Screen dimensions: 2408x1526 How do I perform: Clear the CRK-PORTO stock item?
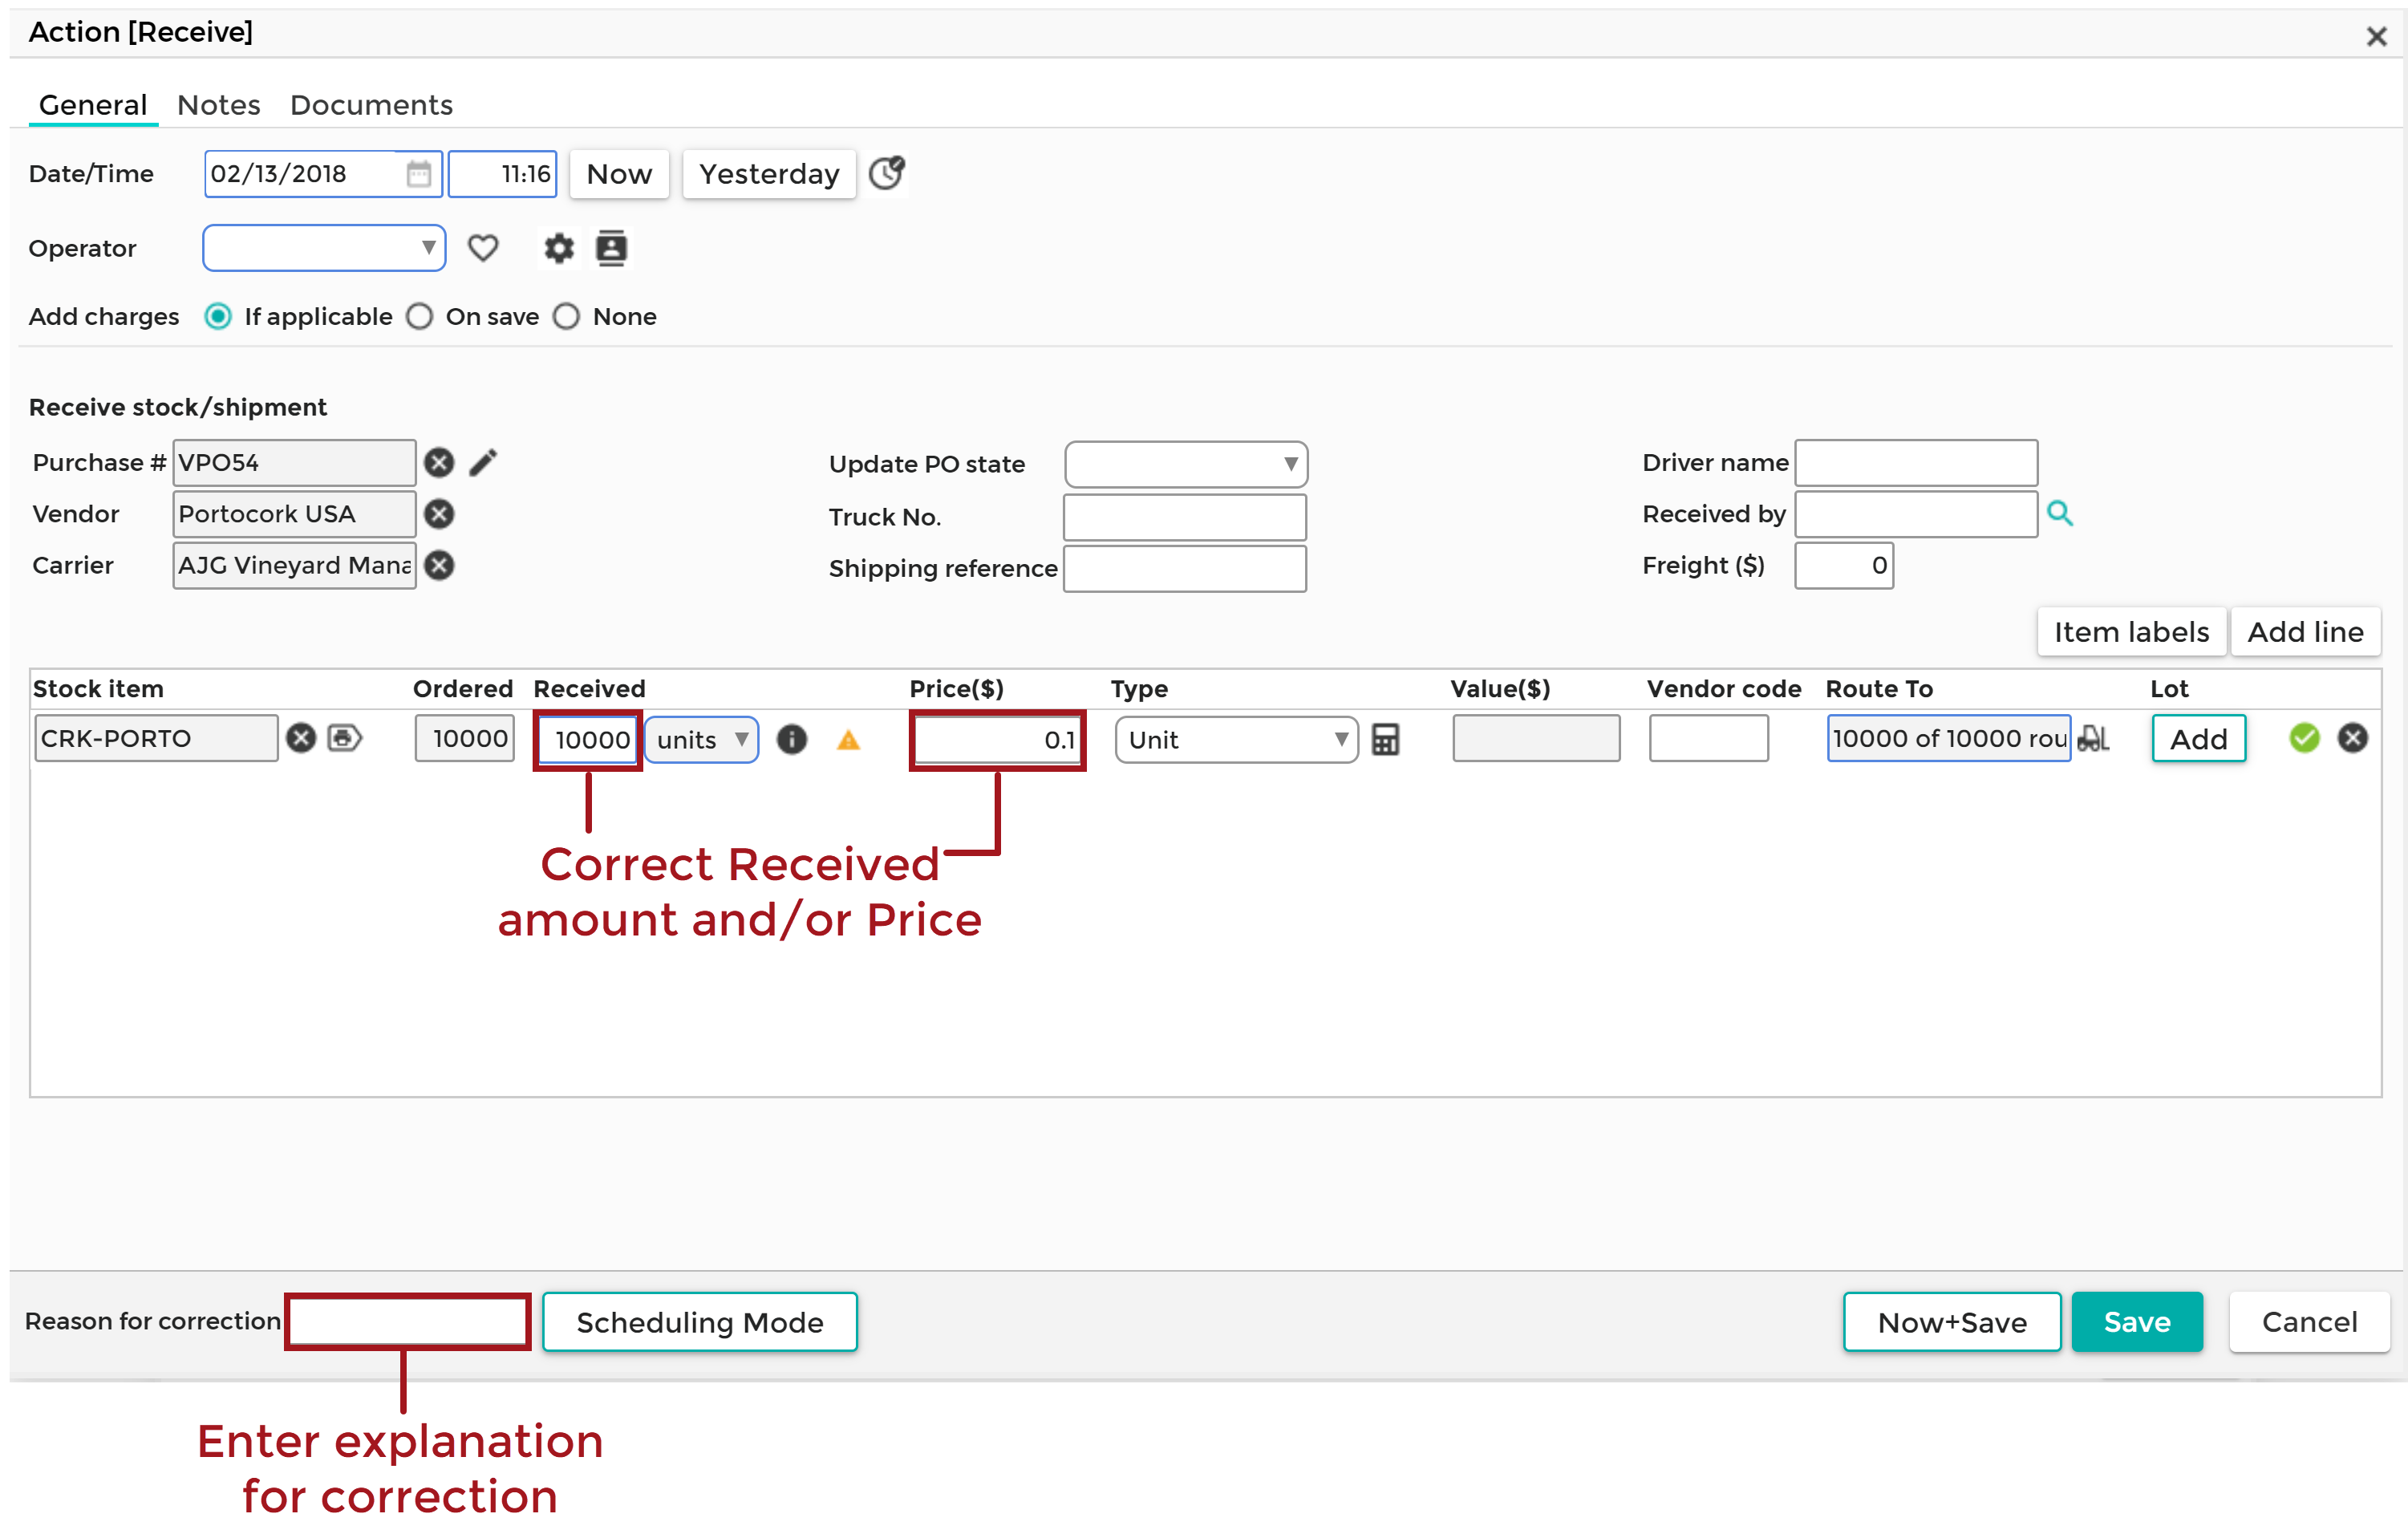click(x=301, y=738)
